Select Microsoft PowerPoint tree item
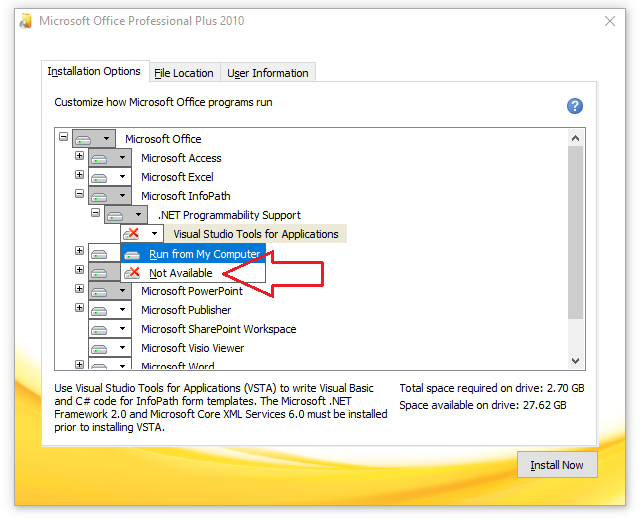 (192, 291)
